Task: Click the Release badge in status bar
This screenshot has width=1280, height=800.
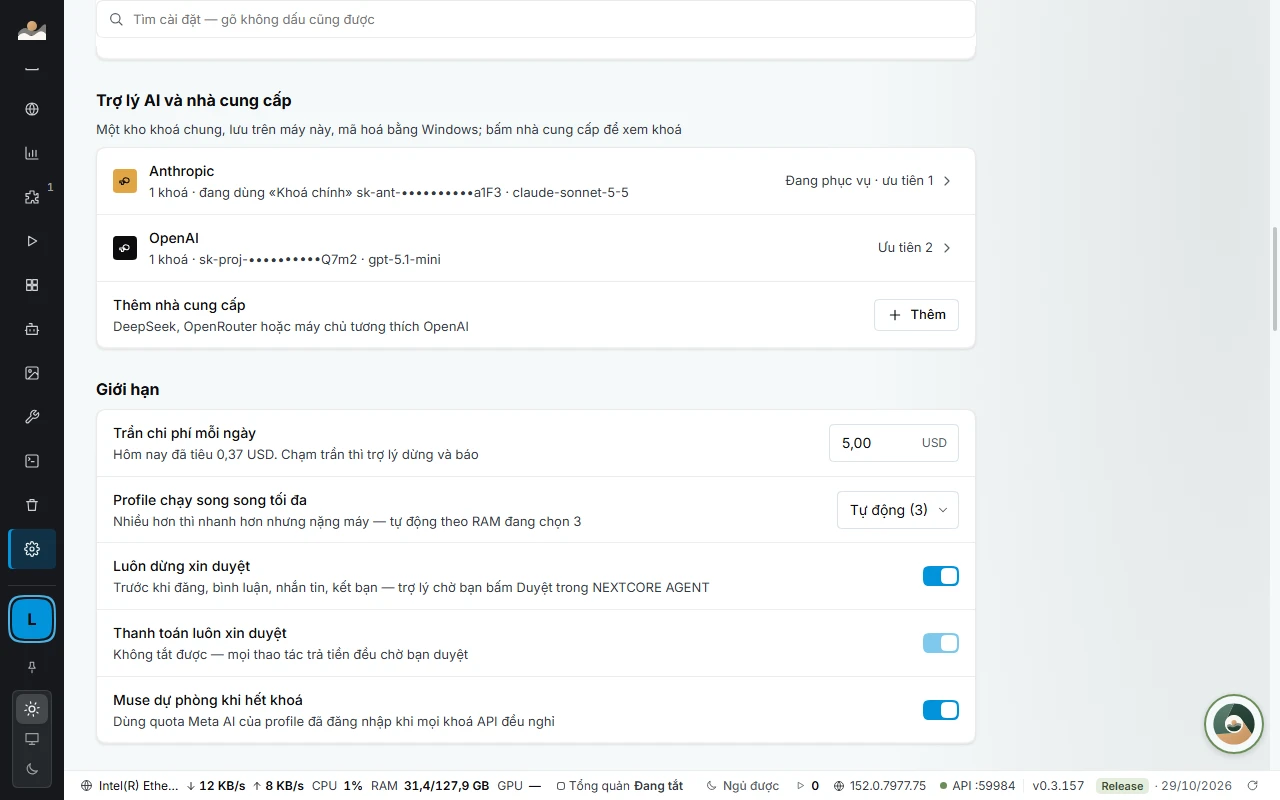Action: [x=1122, y=786]
